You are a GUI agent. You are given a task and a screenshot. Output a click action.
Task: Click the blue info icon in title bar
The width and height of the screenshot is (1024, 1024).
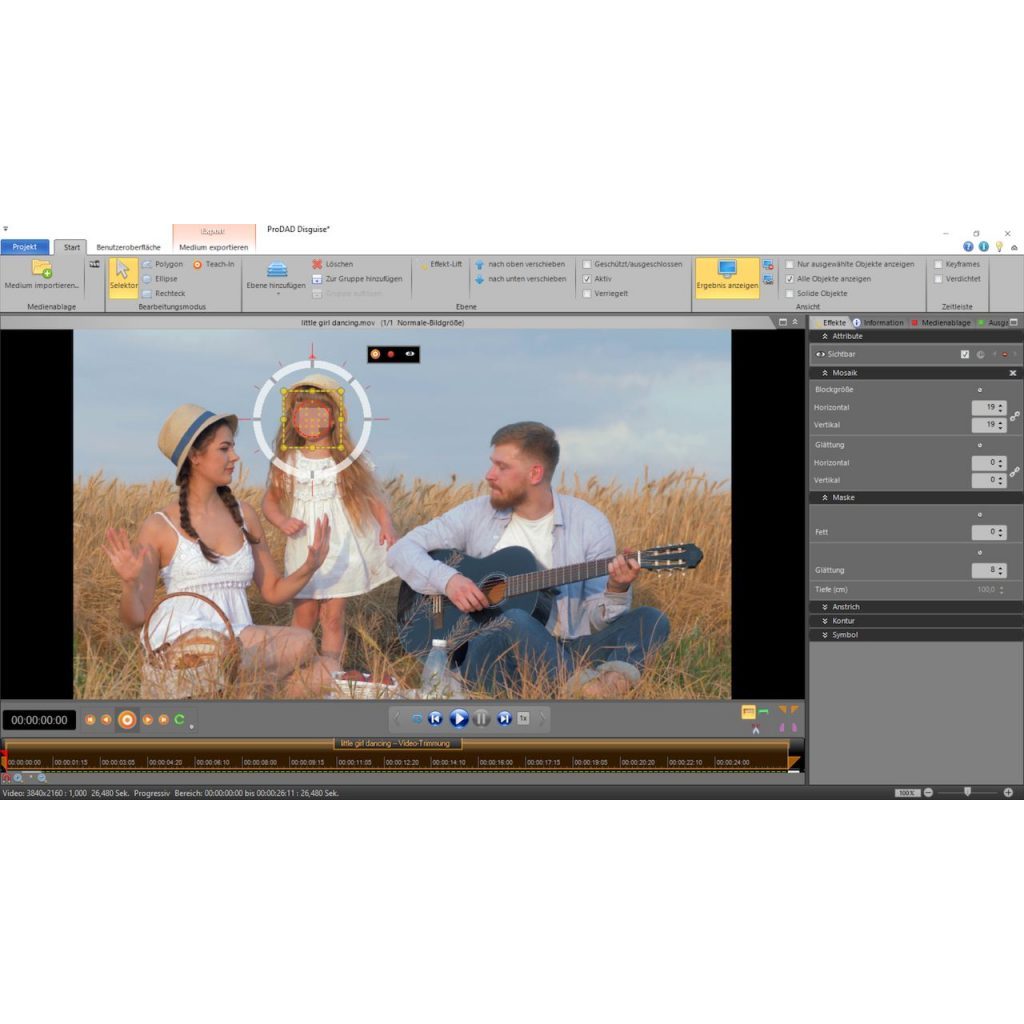pos(984,246)
